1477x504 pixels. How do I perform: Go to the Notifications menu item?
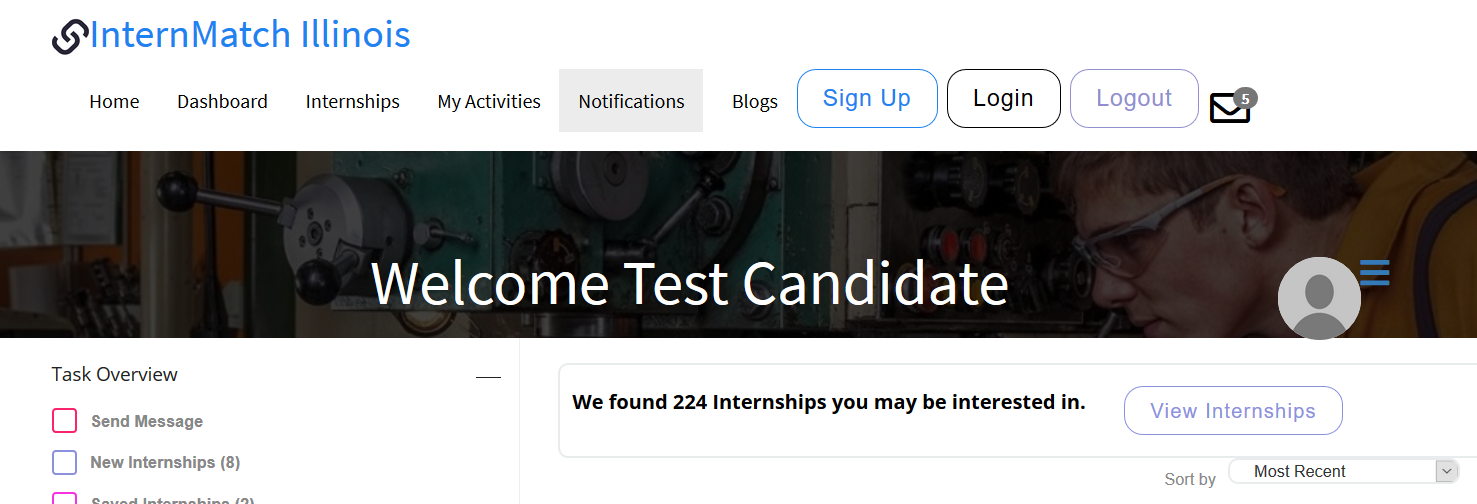(x=631, y=101)
